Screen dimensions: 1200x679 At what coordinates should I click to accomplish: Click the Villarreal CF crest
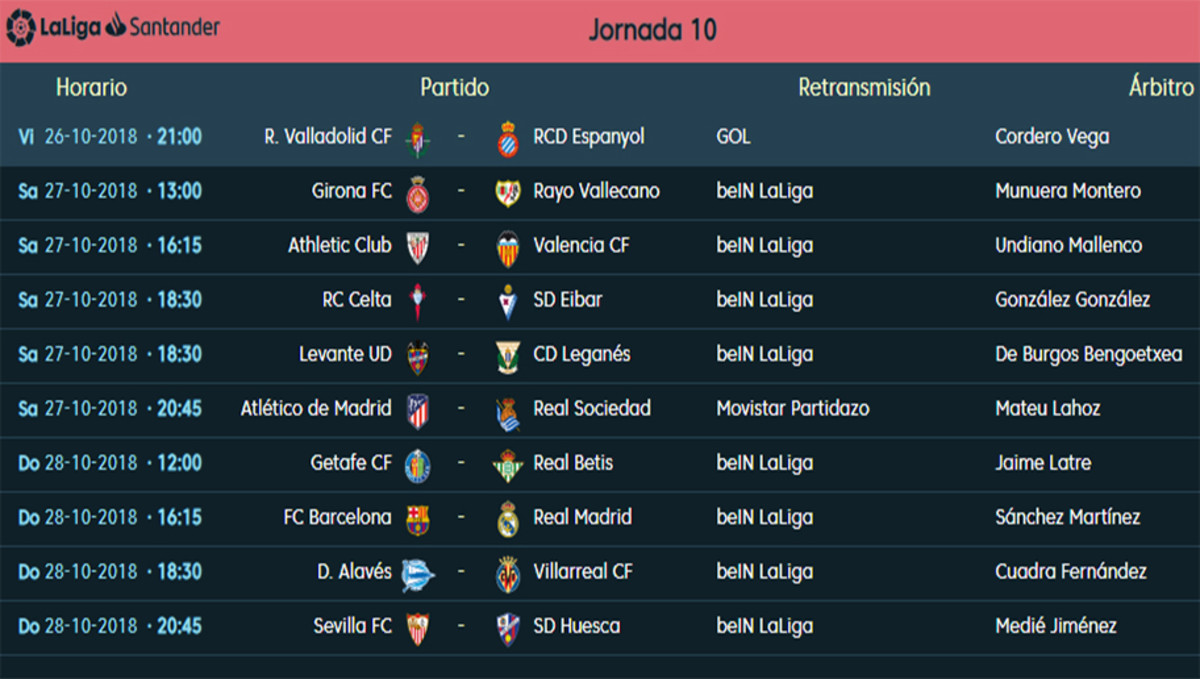[508, 573]
